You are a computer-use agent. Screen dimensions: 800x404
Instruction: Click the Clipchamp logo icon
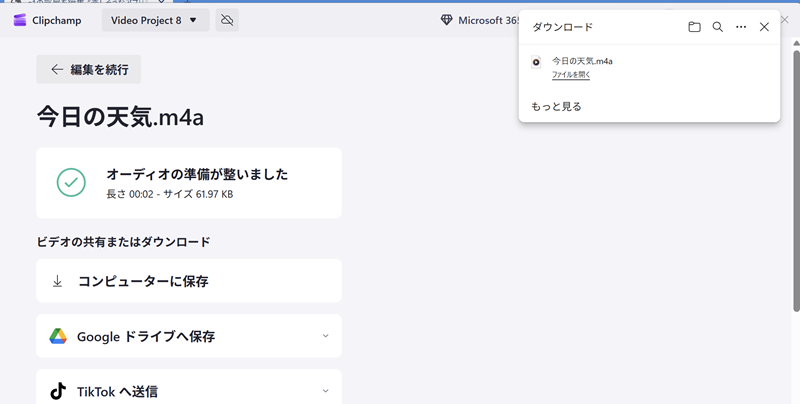(20, 20)
